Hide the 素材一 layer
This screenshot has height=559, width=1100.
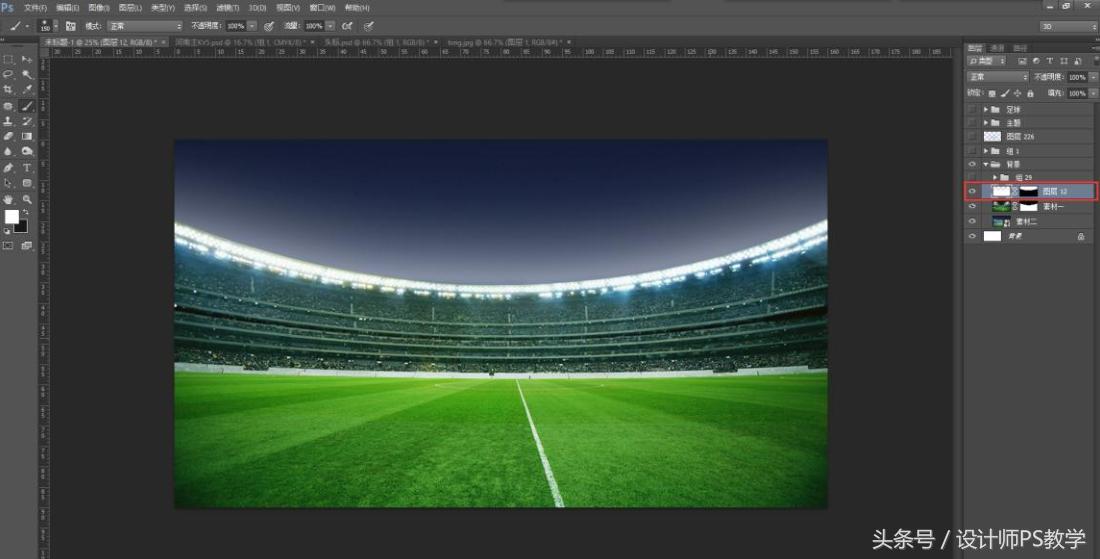(972, 207)
